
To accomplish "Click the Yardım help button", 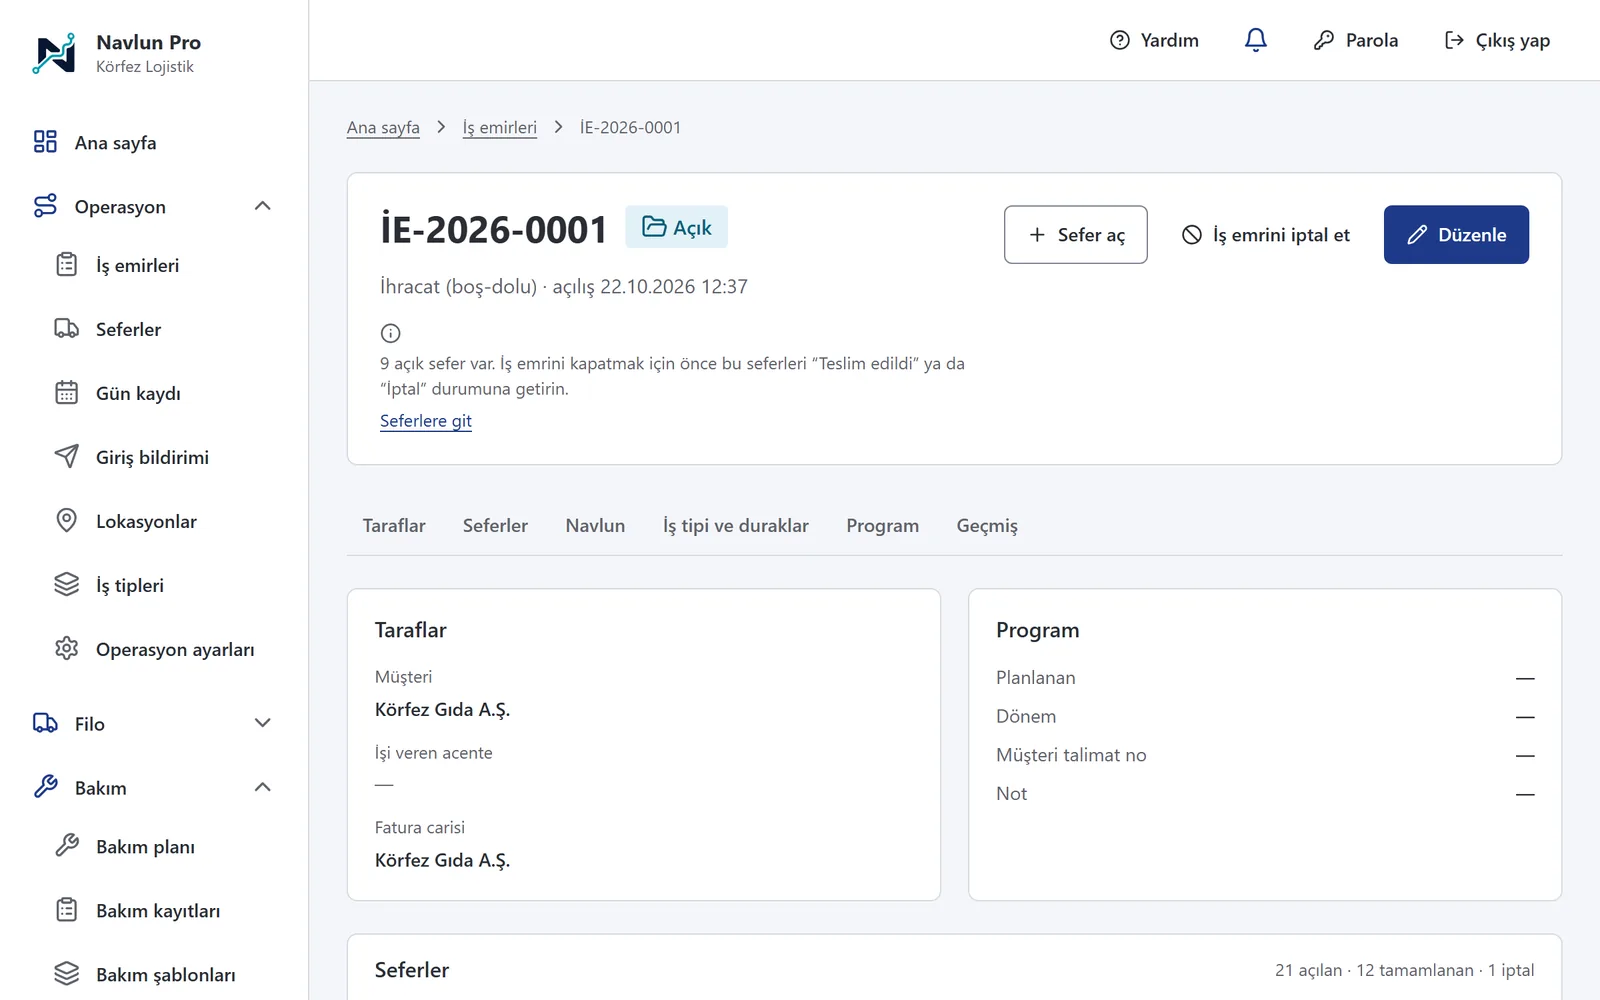I will 1154,40.
